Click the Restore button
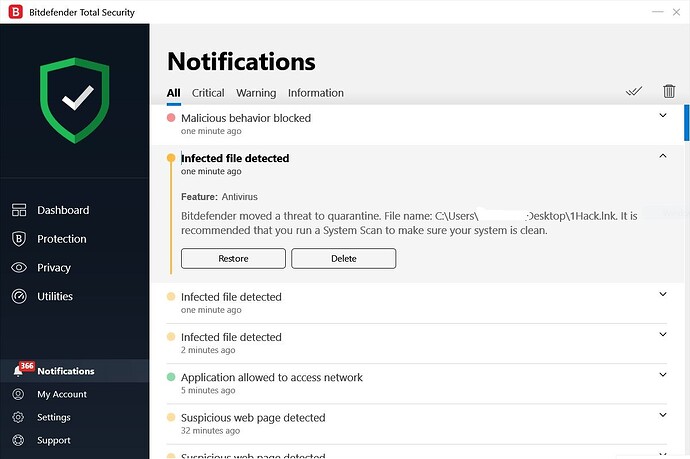The image size is (690, 459). click(233, 258)
